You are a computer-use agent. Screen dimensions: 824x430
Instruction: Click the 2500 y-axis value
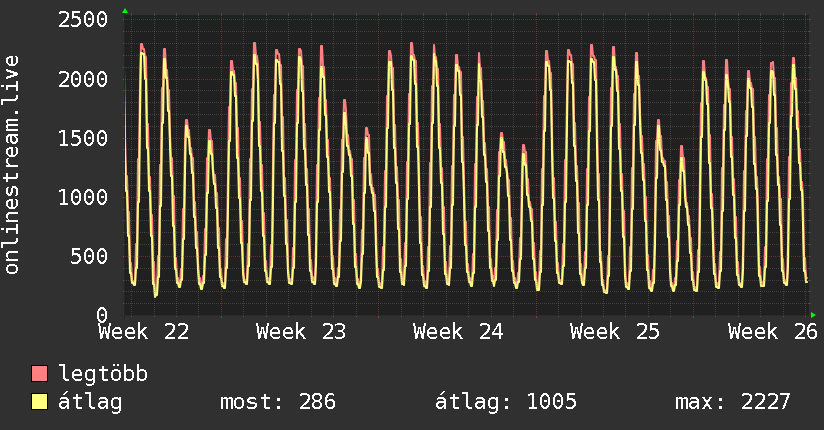pos(83,20)
